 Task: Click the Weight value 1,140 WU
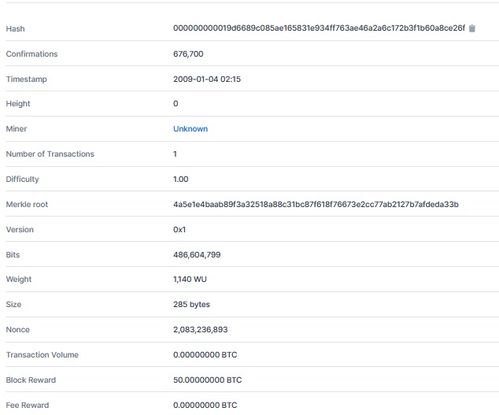click(190, 279)
